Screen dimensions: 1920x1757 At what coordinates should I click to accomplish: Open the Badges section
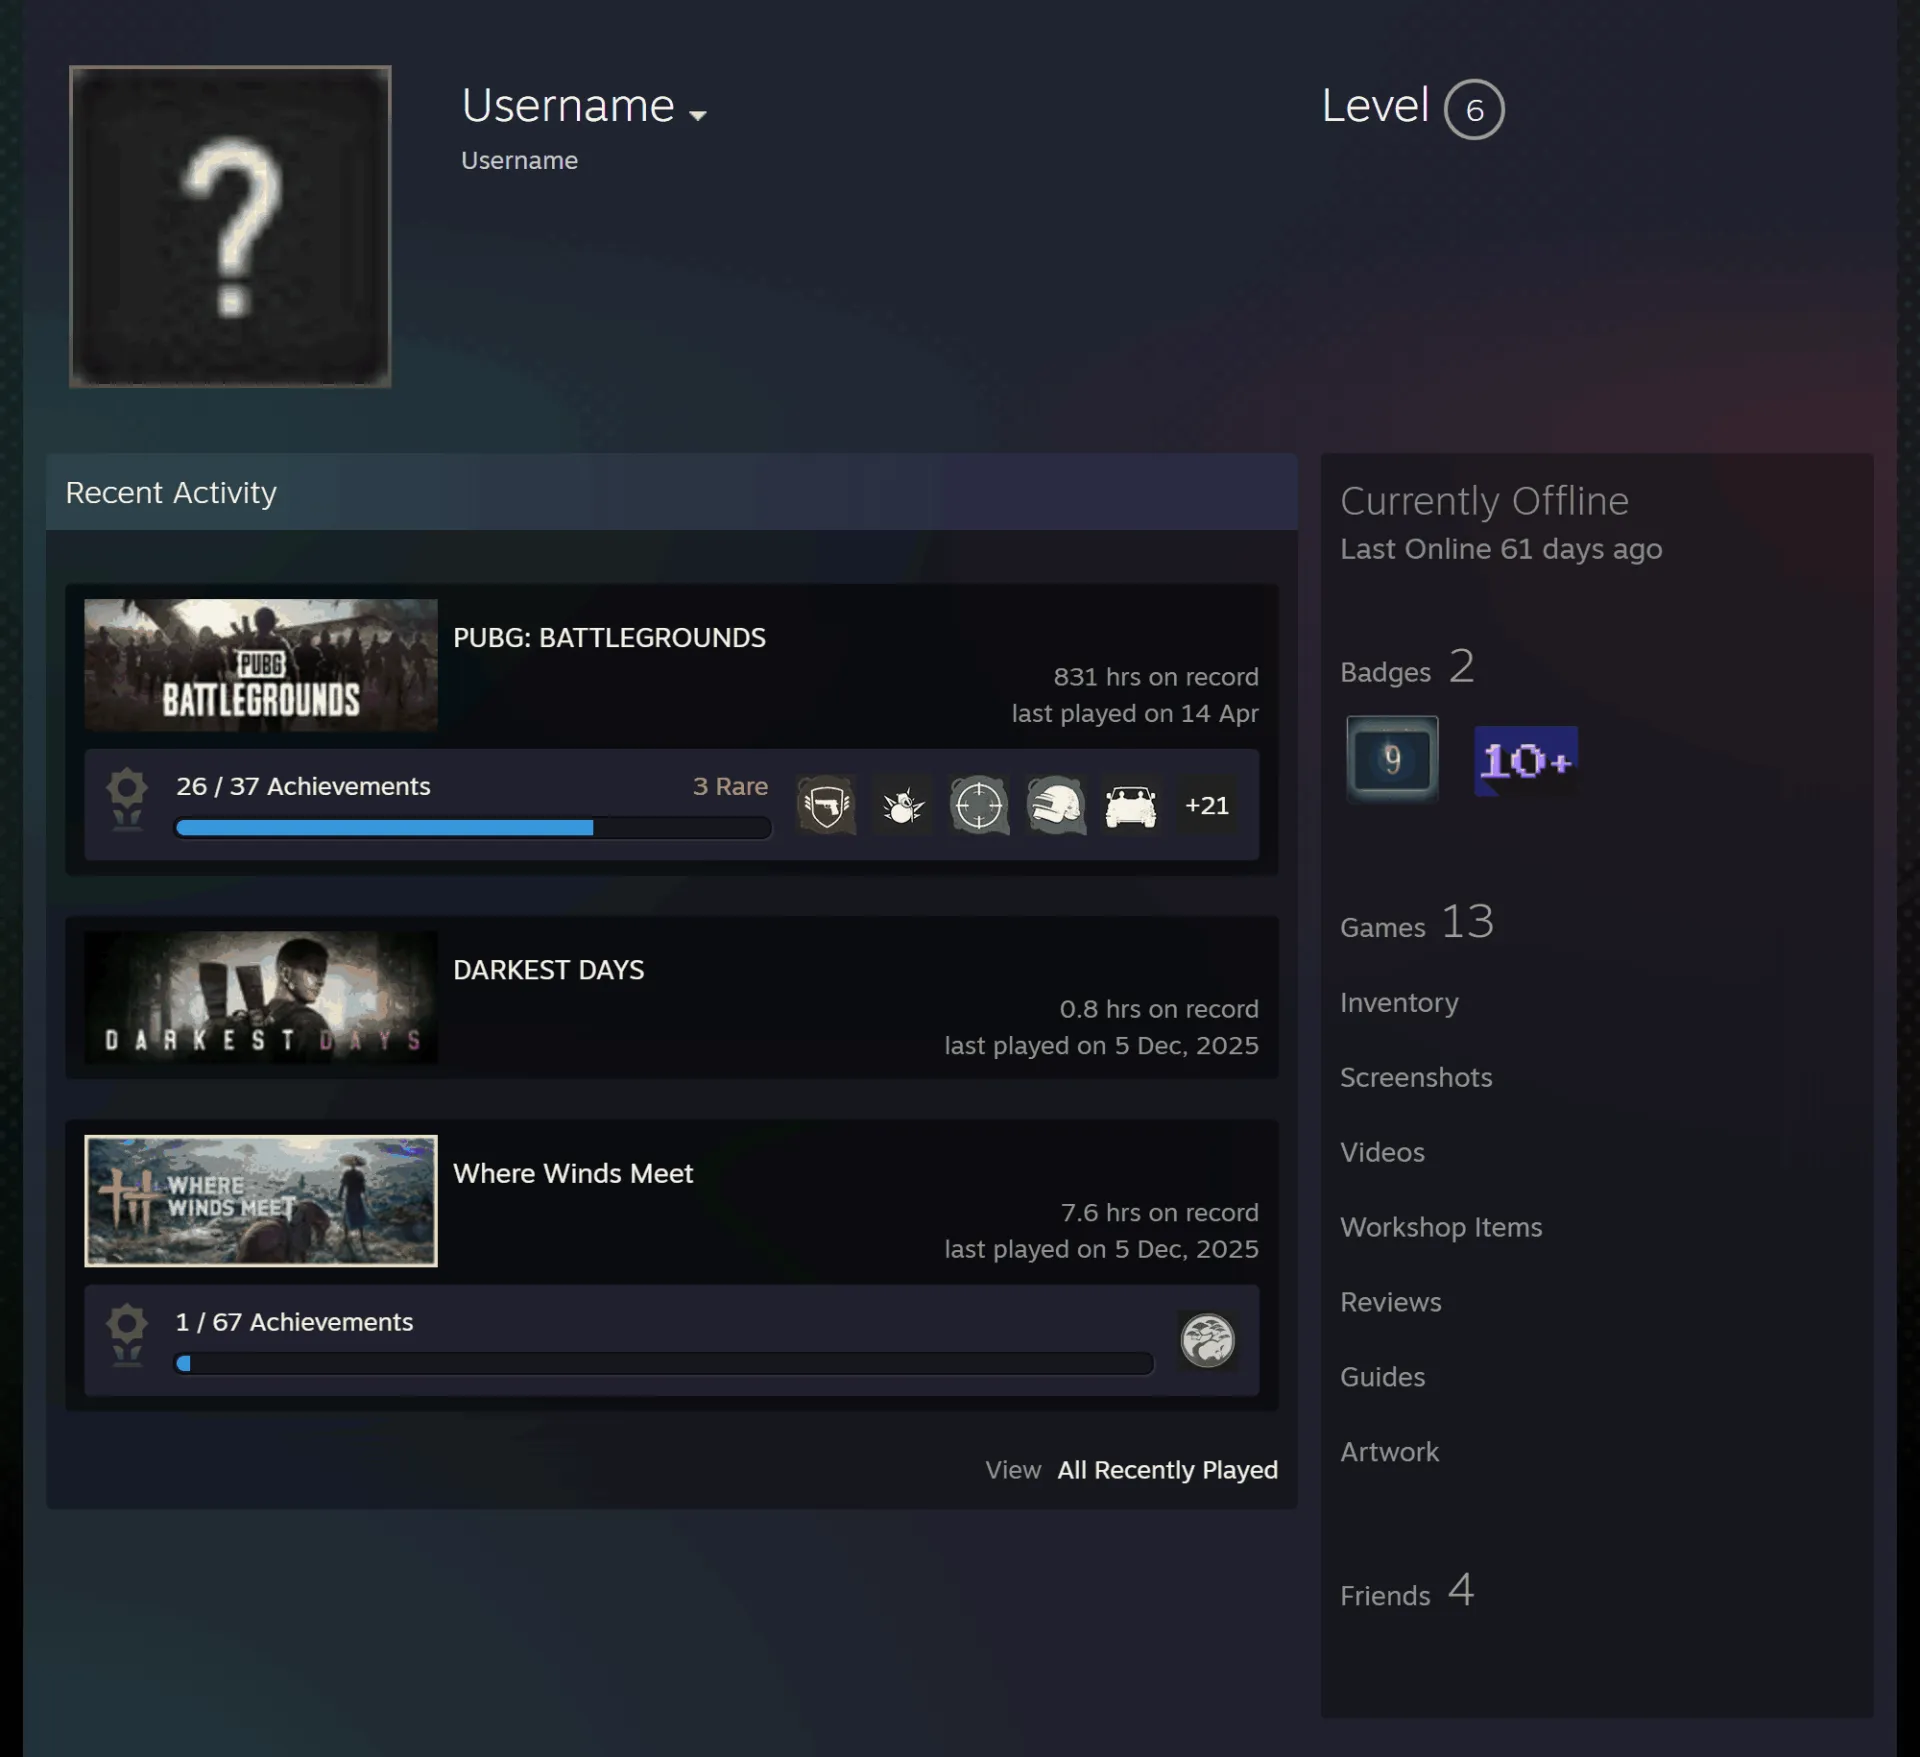(1407, 667)
